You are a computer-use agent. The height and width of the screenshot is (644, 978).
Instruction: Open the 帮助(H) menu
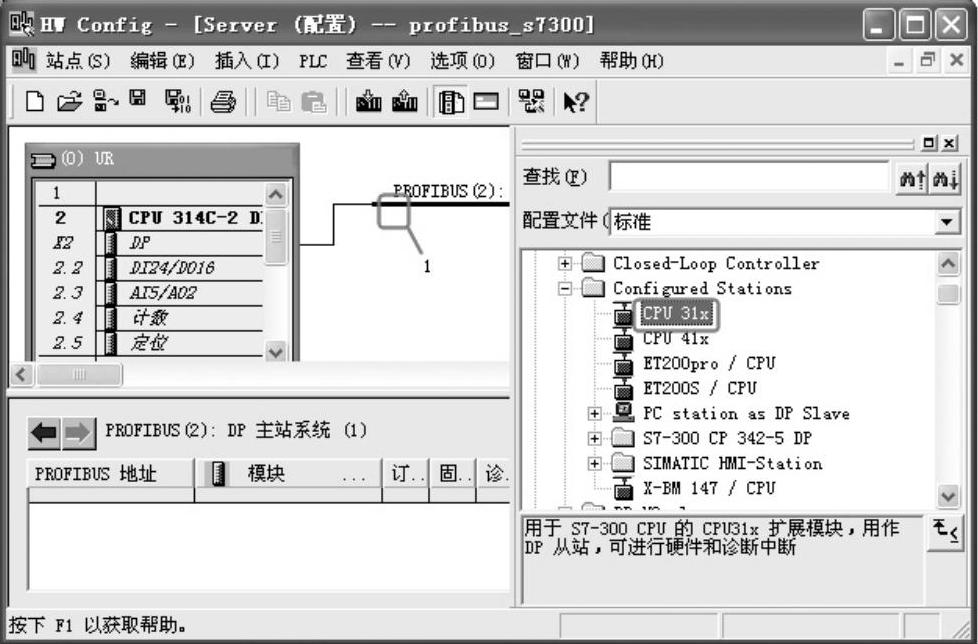631,60
